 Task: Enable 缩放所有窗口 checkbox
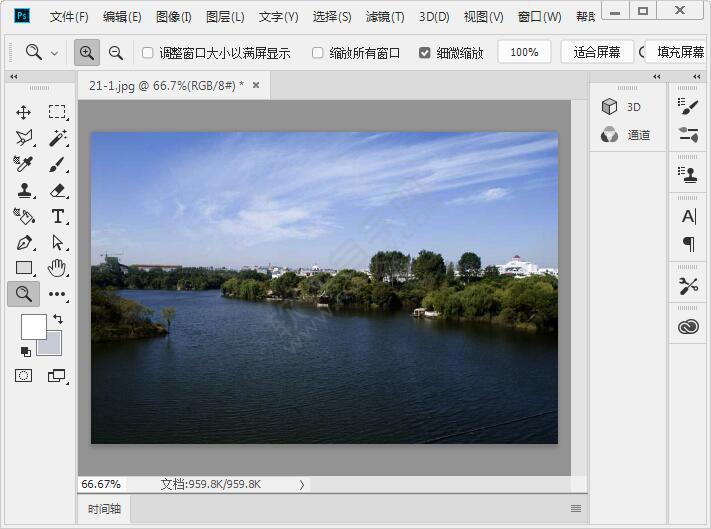(x=317, y=53)
